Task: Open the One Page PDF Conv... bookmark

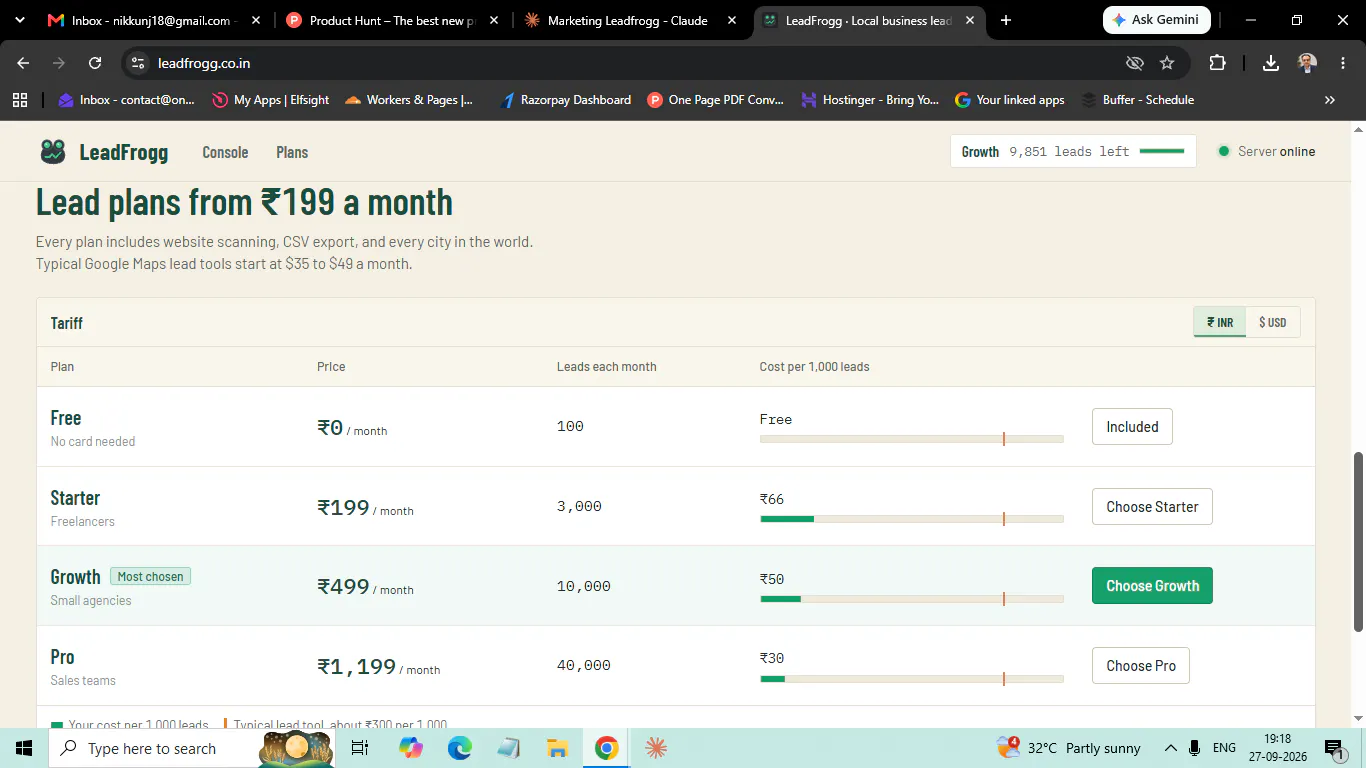Action: pos(716,100)
